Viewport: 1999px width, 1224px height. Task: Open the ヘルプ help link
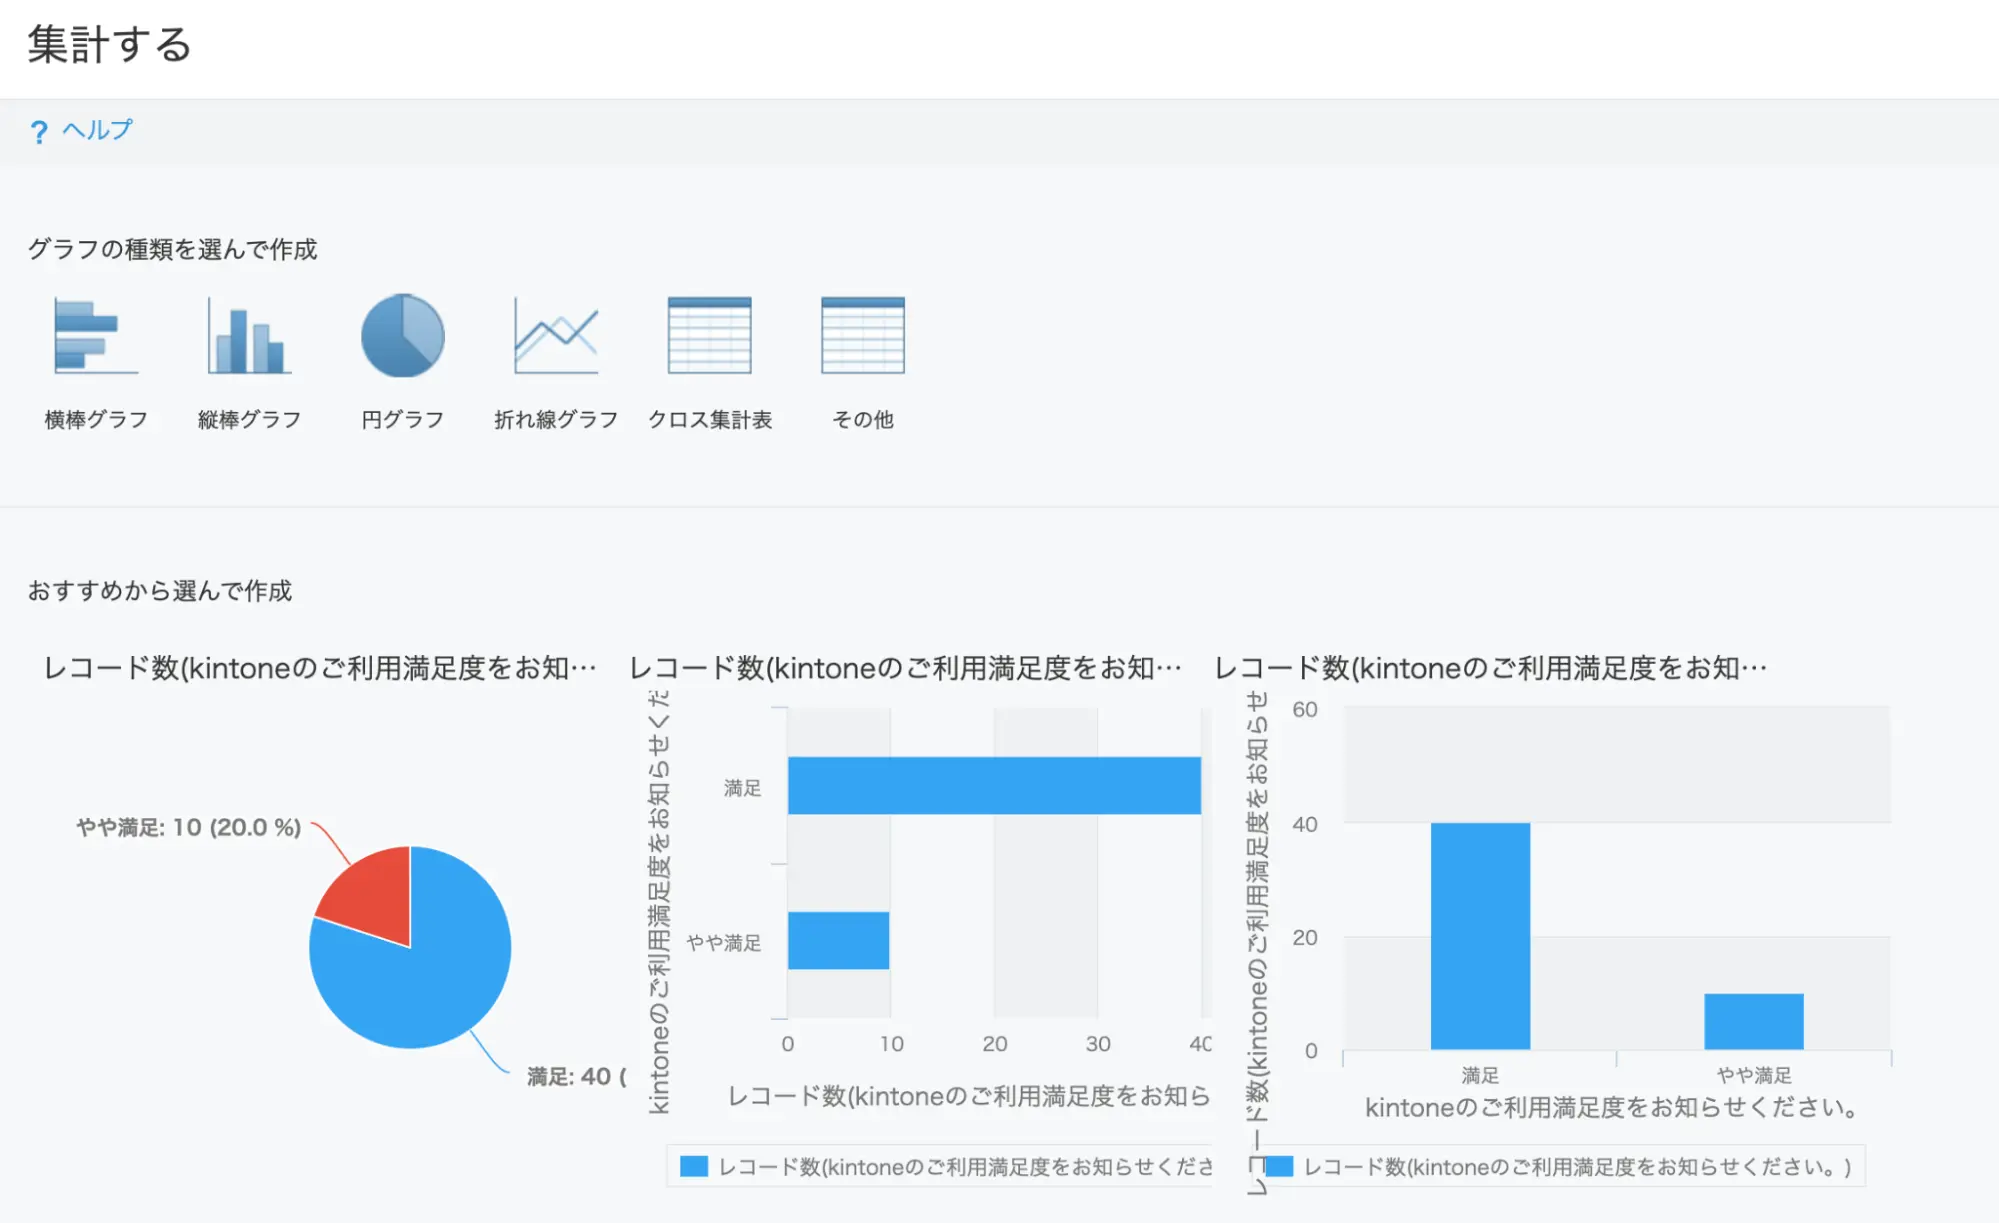pyautogui.click(x=97, y=130)
